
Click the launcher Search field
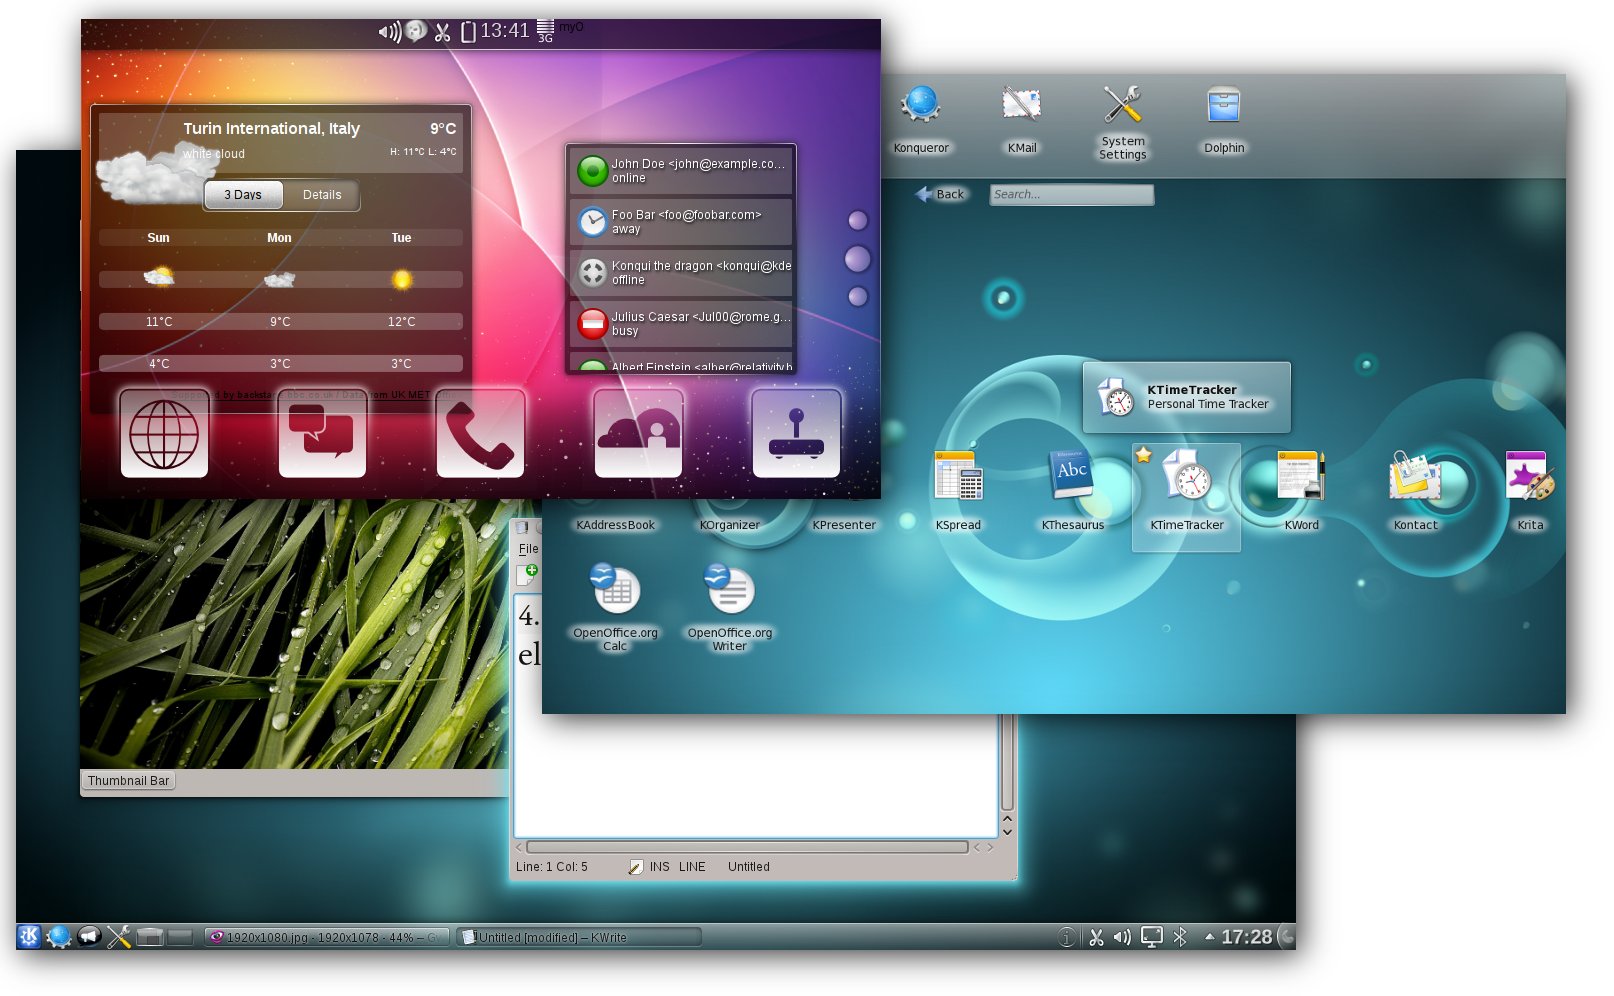point(1071,194)
